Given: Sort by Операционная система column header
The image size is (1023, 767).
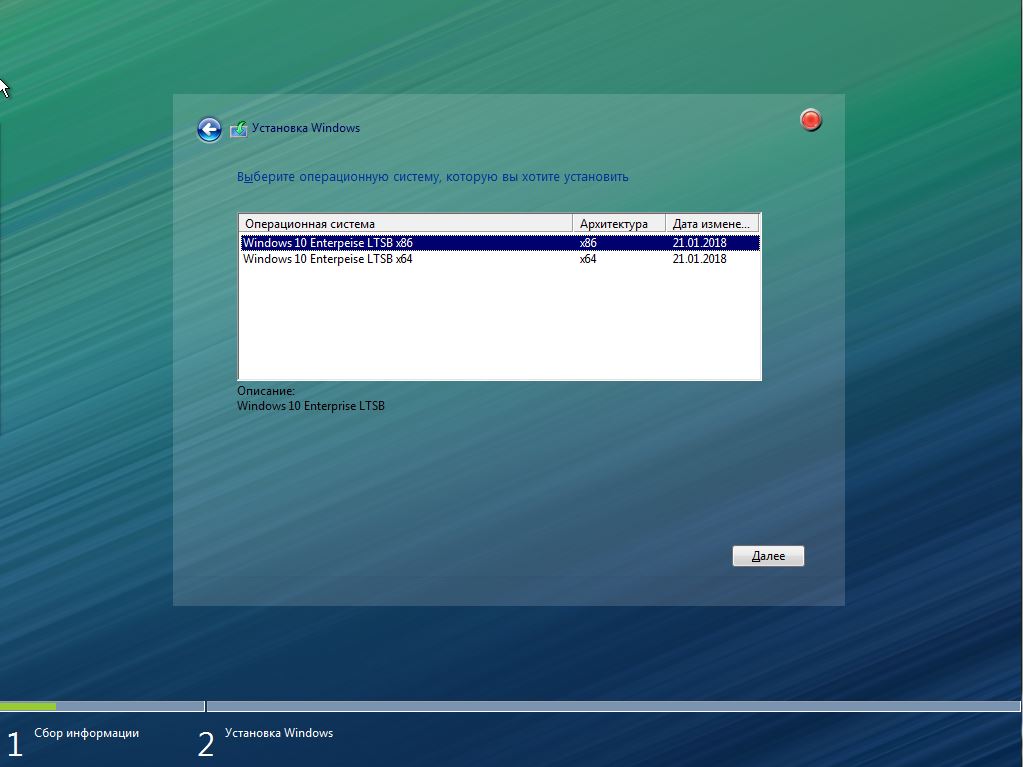Looking at the screenshot, I should point(406,224).
